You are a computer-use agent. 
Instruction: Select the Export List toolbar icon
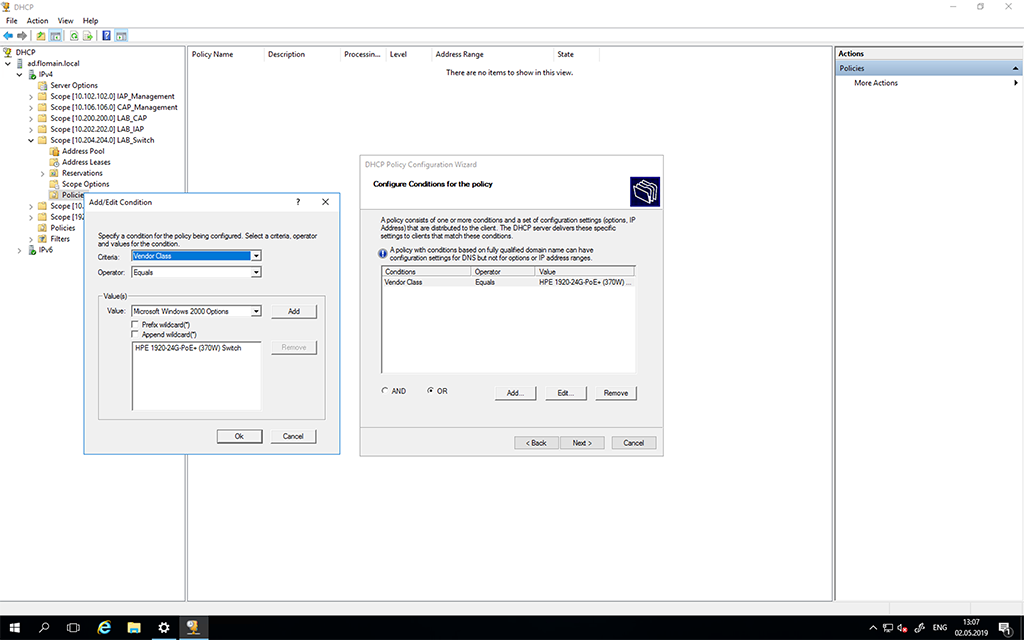tap(88, 35)
